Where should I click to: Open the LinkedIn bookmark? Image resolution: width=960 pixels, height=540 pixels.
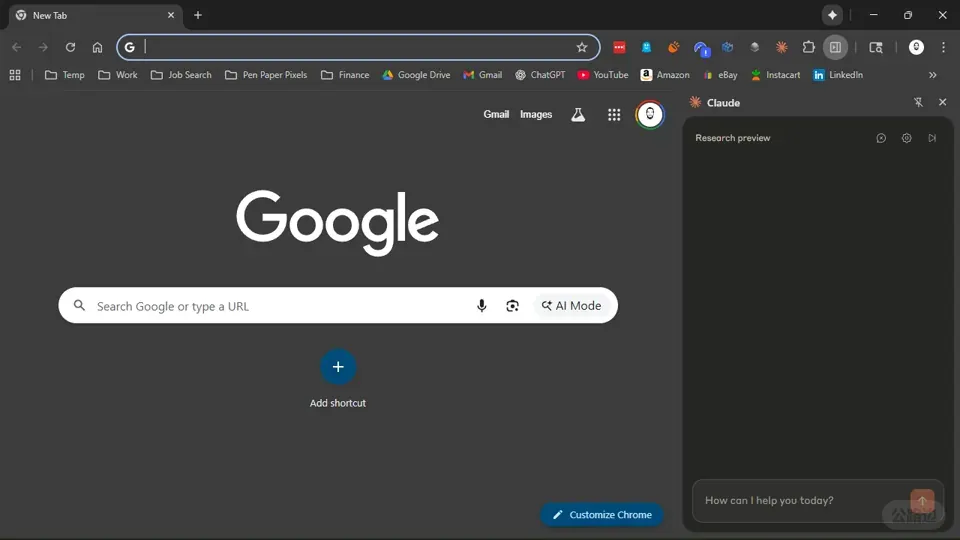point(838,75)
